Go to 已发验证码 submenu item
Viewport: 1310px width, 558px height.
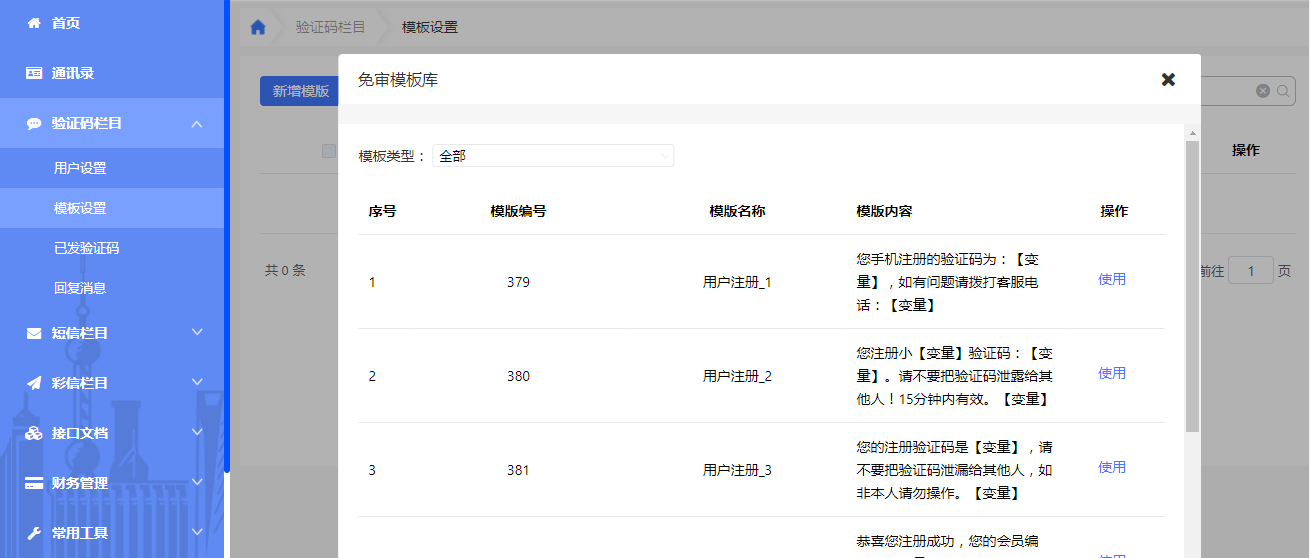pyautogui.click(x=86, y=248)
